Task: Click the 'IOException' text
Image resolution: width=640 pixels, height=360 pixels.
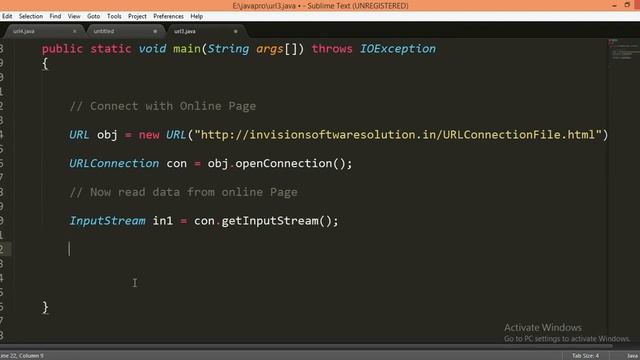Action: pyautogui.click(x=398, y=49)
